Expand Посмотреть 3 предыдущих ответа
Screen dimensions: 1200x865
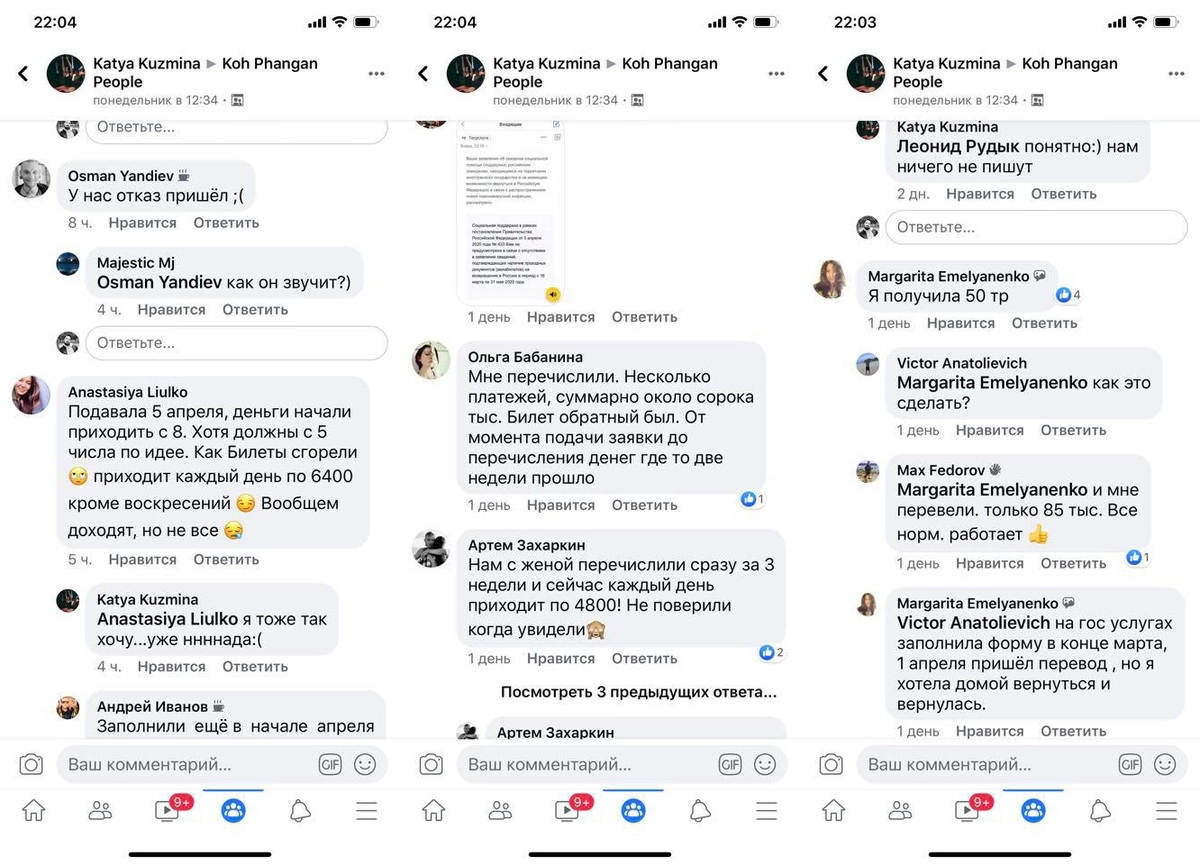click(x=638, y=692)
